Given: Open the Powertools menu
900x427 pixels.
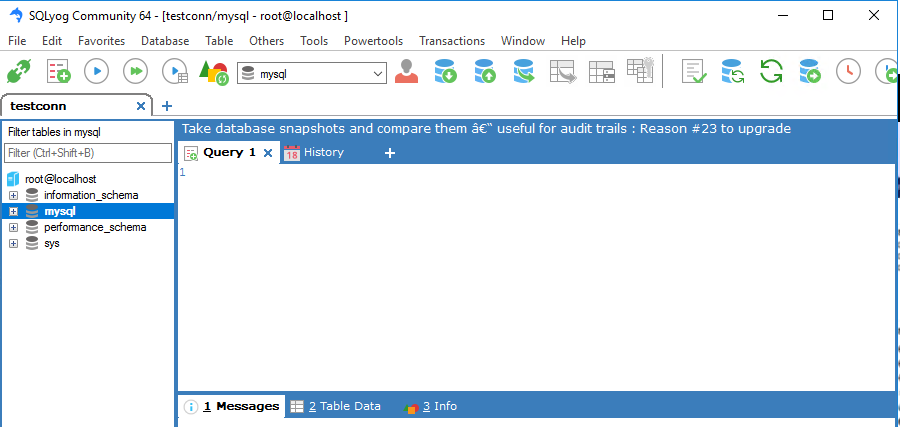Looking at the screenshot, I should coord(374,41).
